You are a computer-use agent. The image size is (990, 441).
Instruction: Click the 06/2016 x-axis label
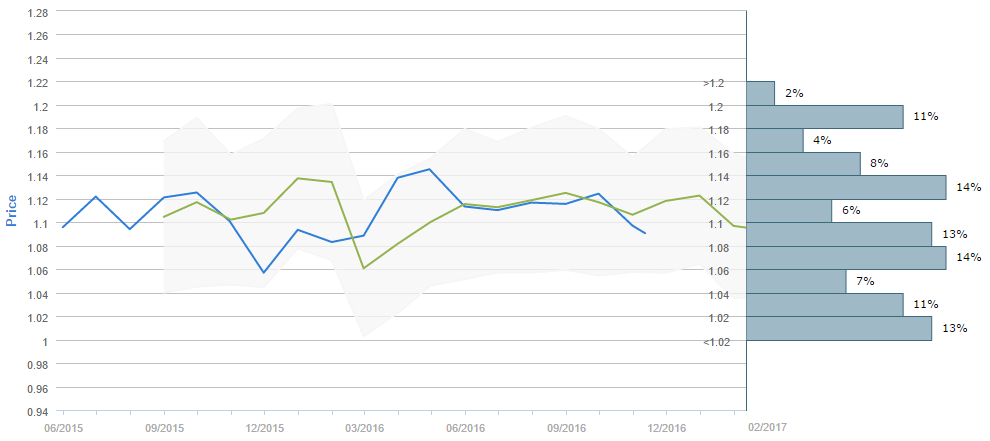point(466,426)
